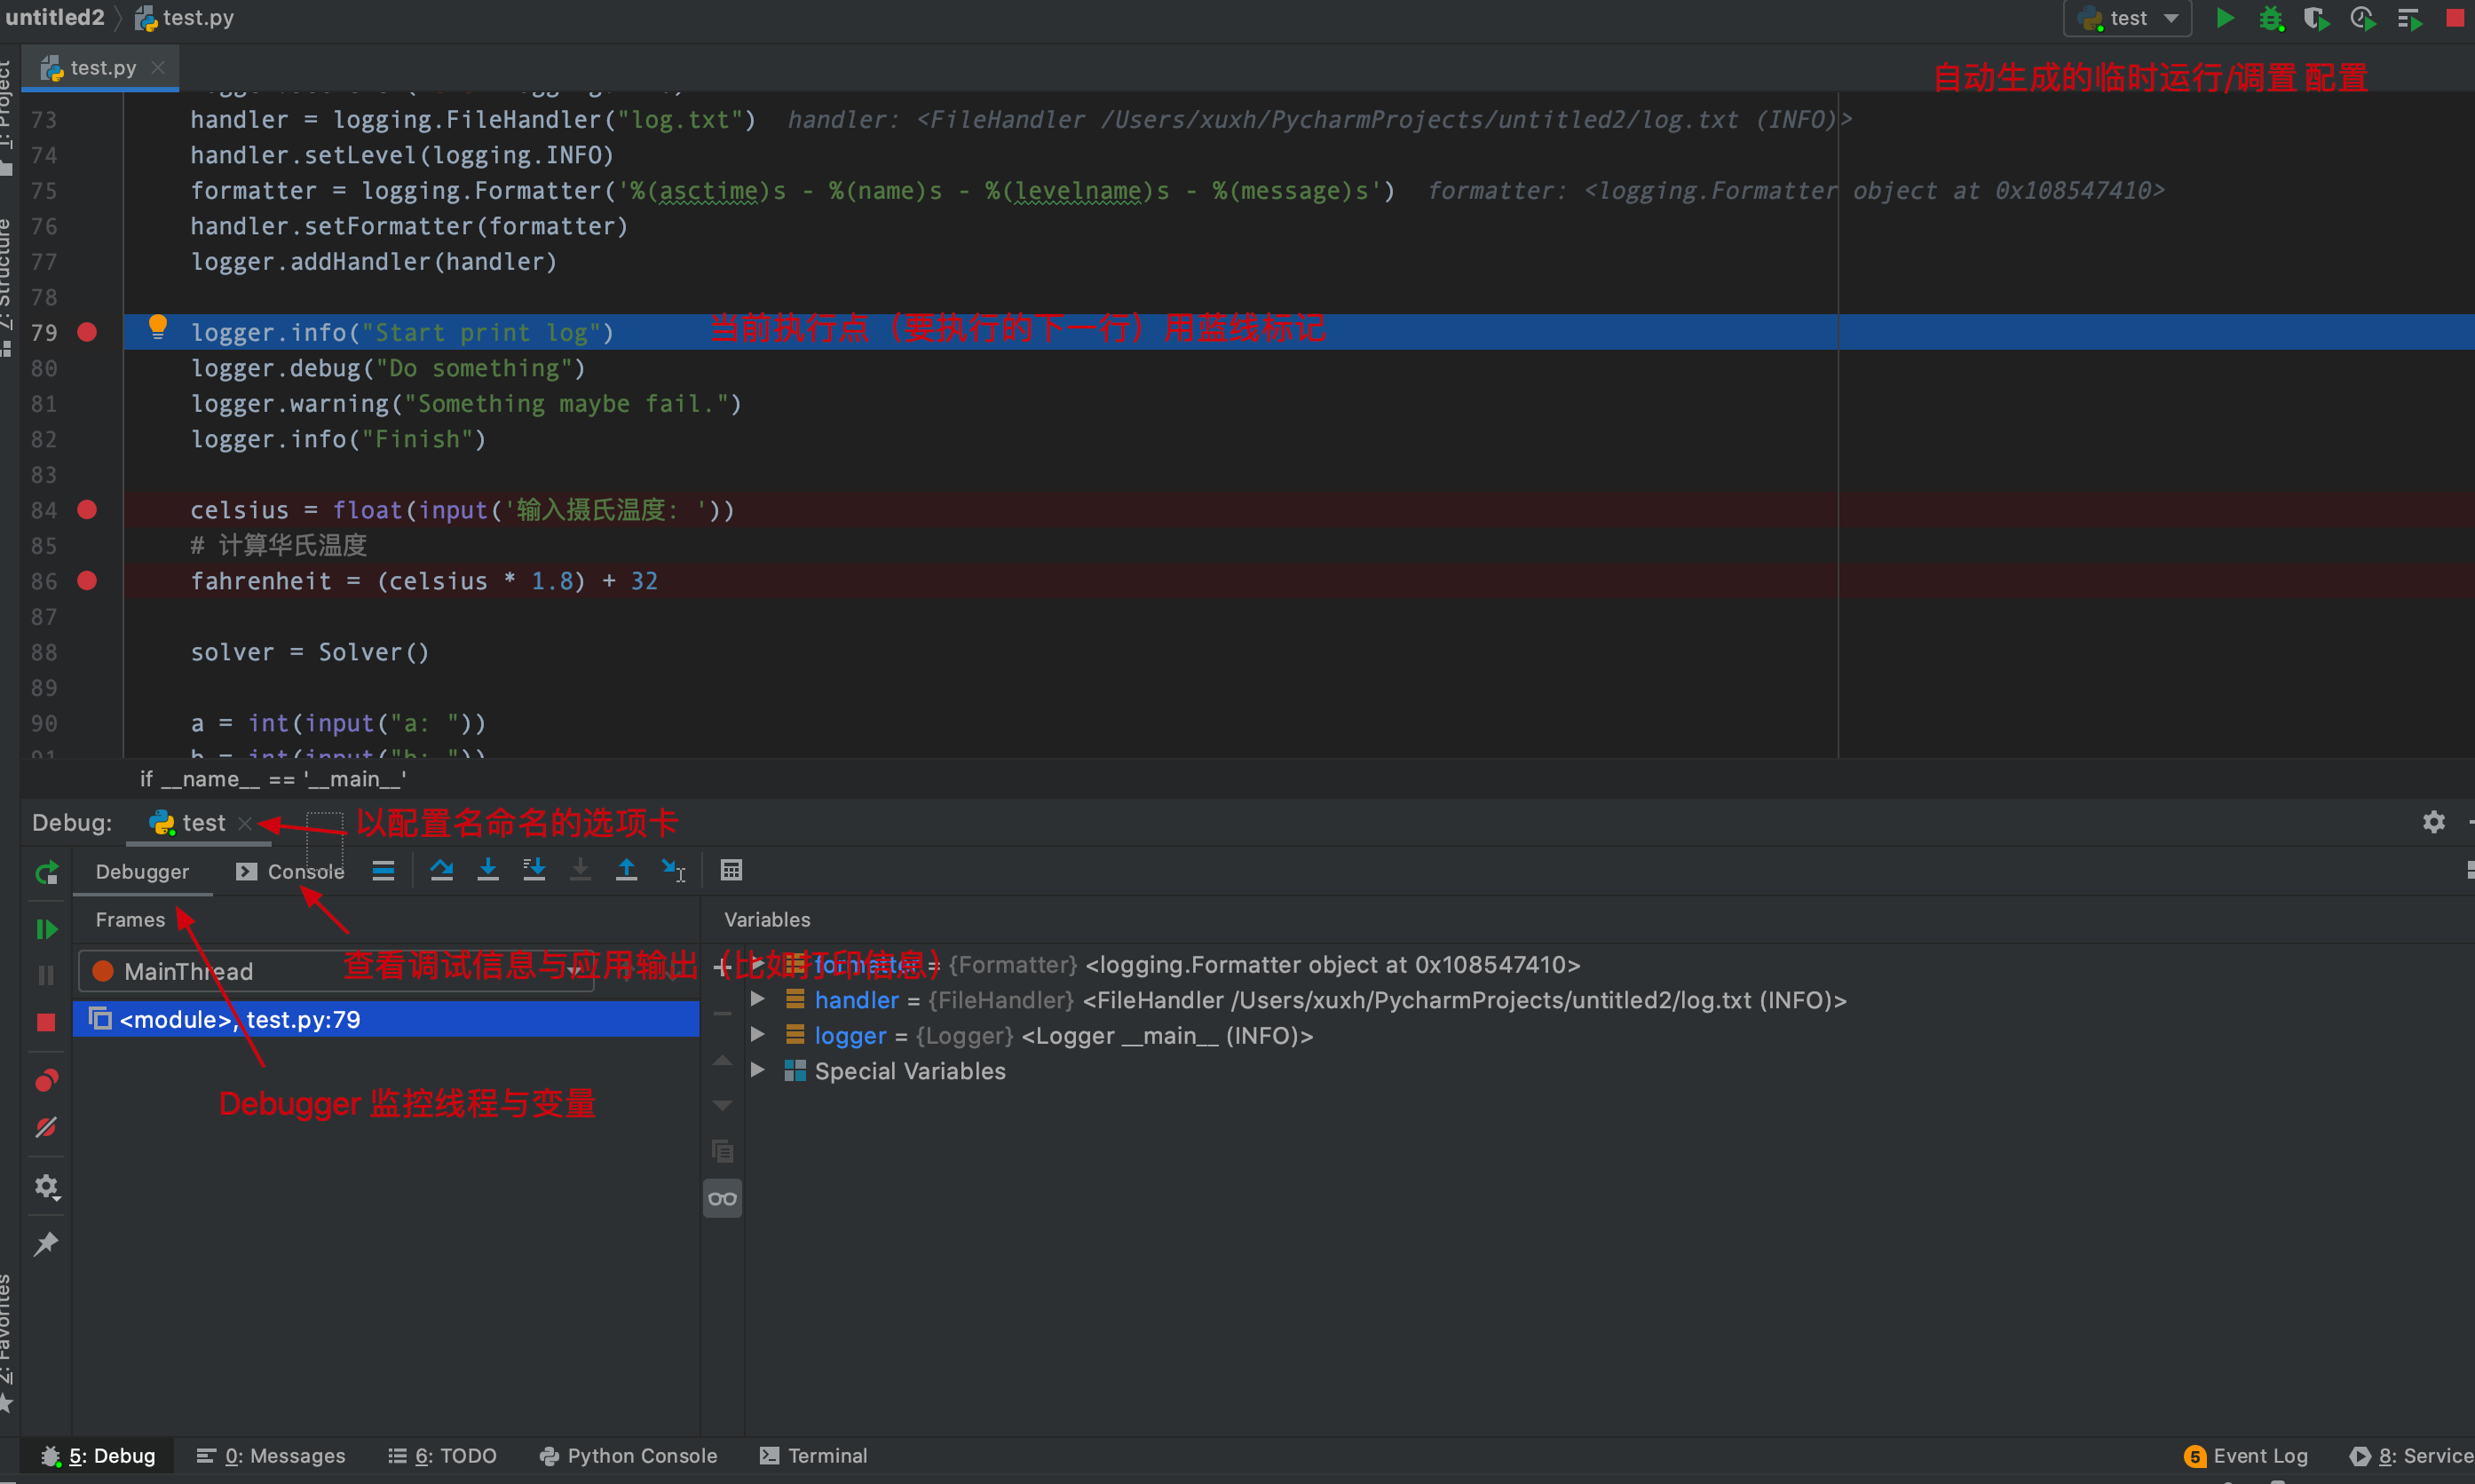Open the Python Console tool window
The height and width of the screenshot is (1484, 2475).
point(628,1456)
